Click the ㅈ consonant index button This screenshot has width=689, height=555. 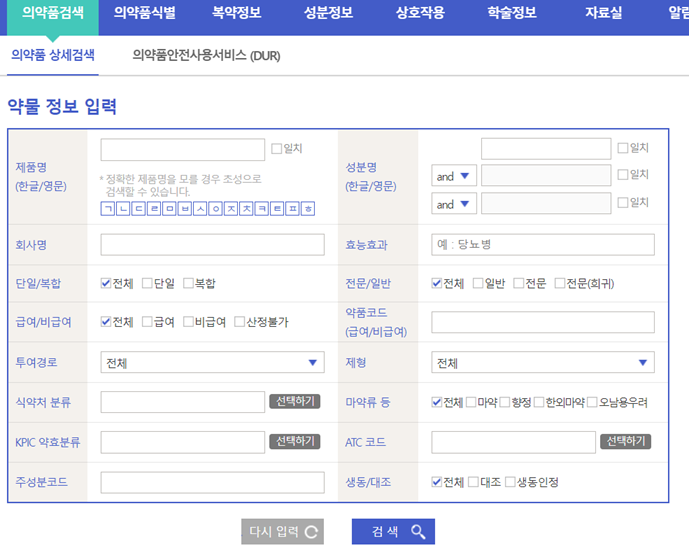(x=231, y=209)
